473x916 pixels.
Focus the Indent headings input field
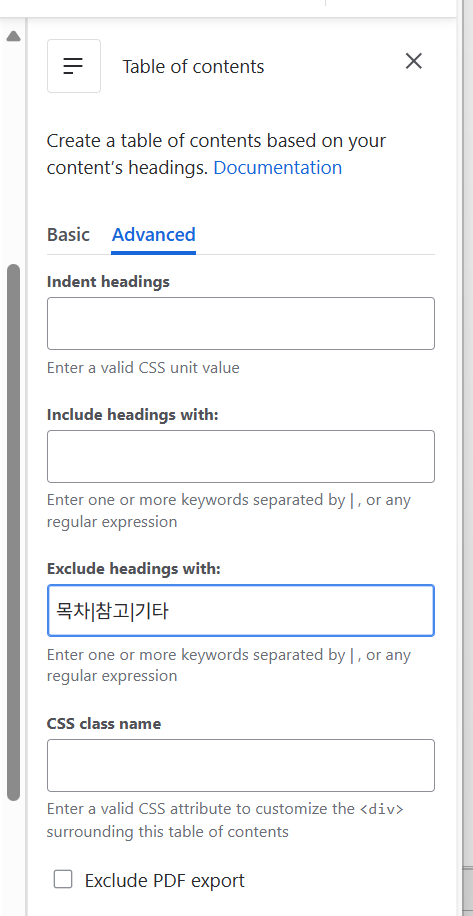[241, 324]
